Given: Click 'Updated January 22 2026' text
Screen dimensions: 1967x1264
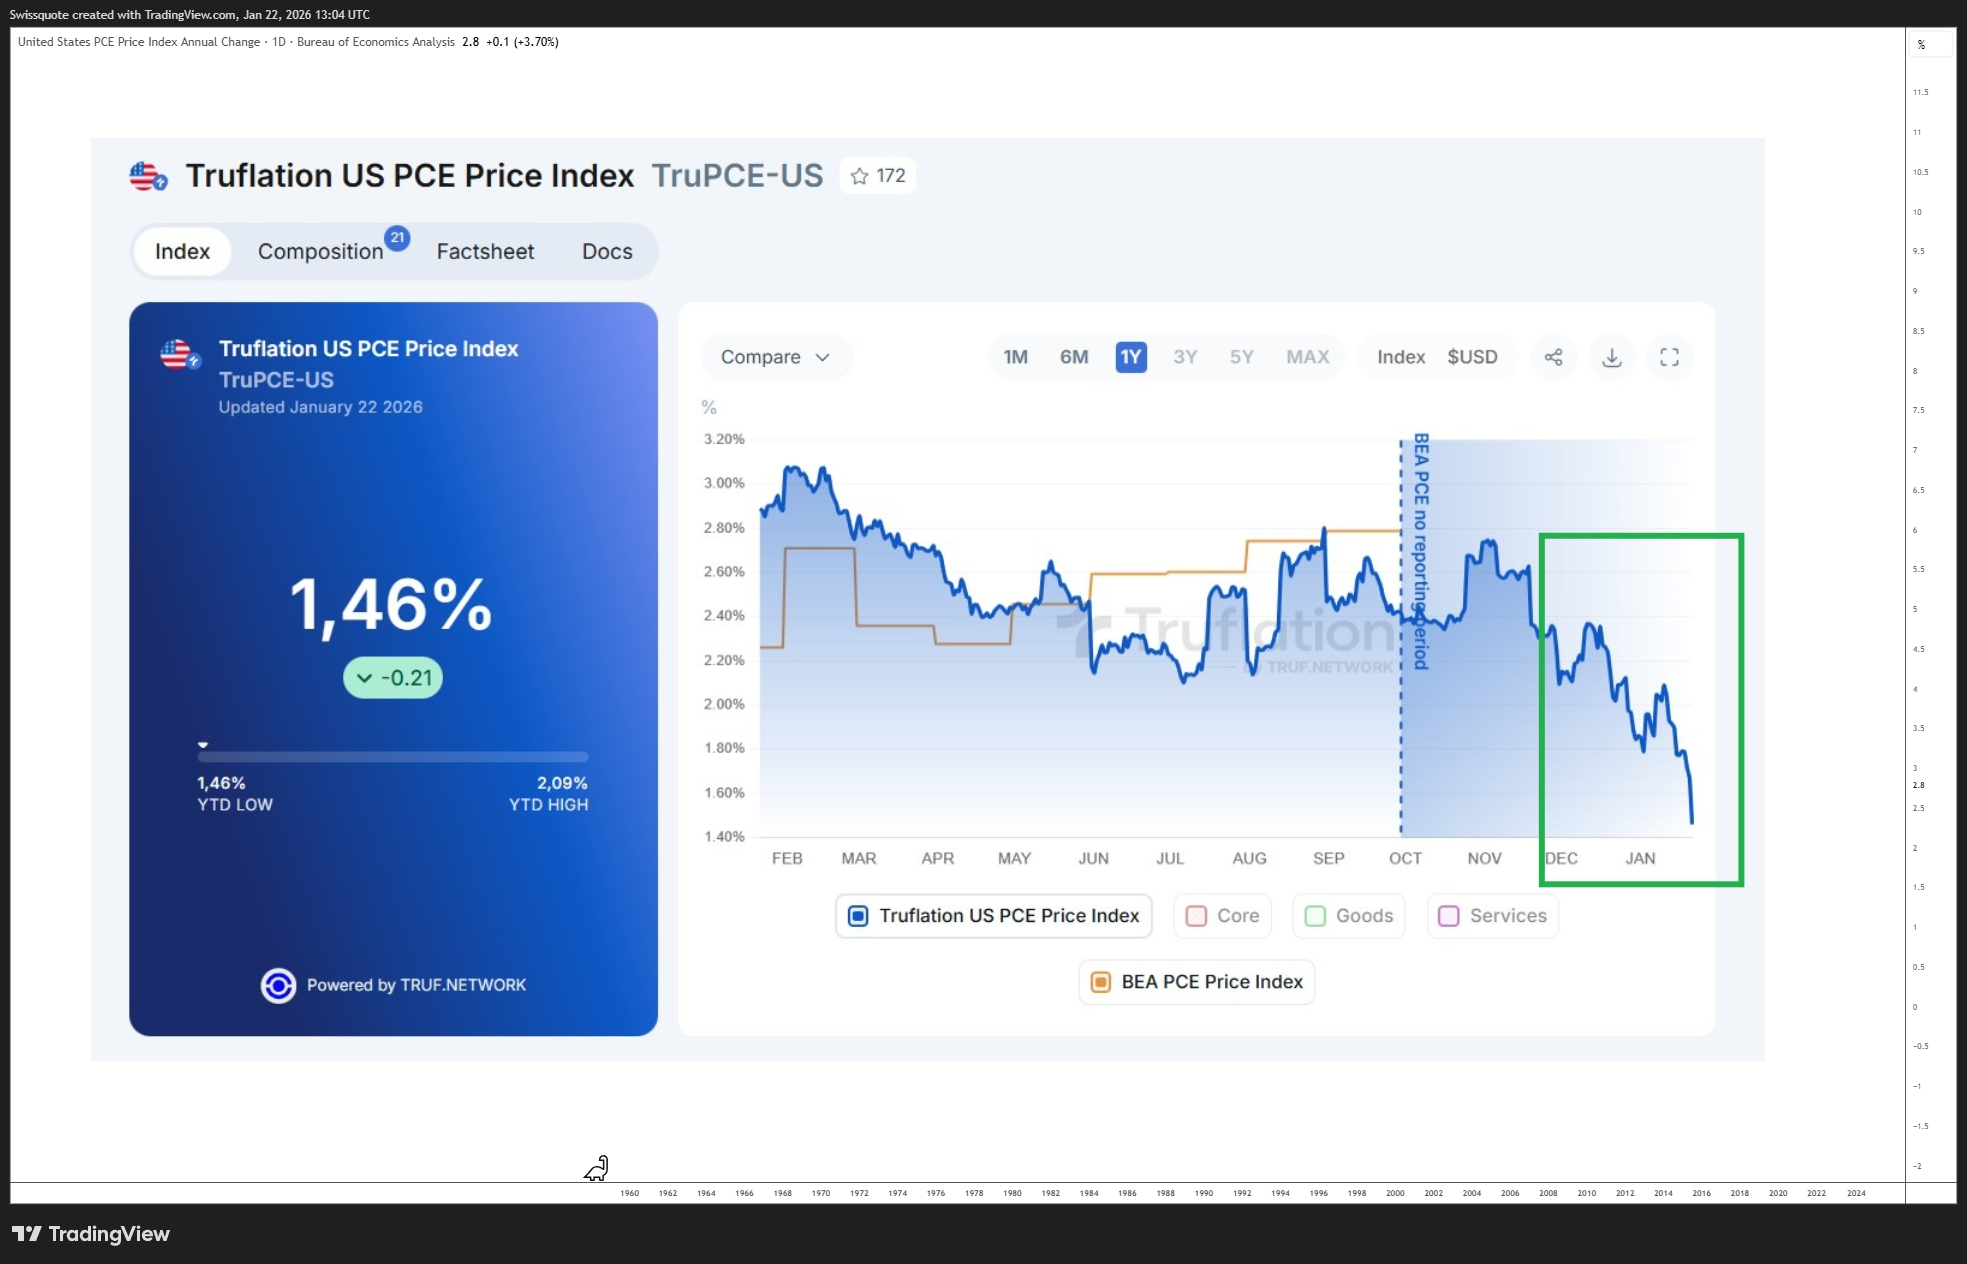Looking at the screenshot, I should click(x=320, y=407).
